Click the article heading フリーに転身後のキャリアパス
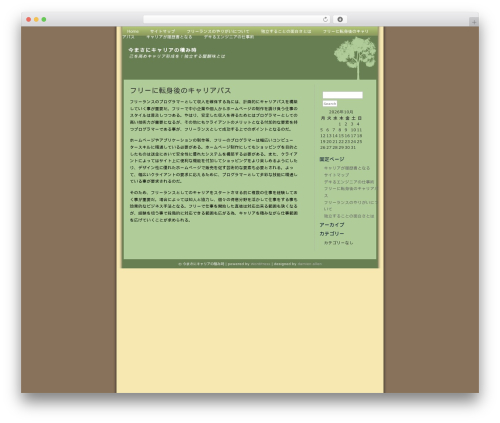 [180, 90]
